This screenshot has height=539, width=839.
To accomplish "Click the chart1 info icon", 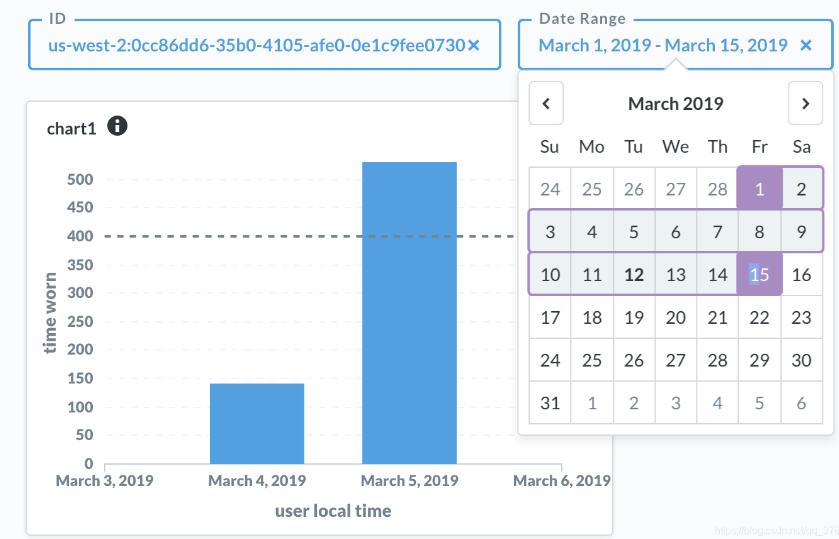I will point(117,126).
